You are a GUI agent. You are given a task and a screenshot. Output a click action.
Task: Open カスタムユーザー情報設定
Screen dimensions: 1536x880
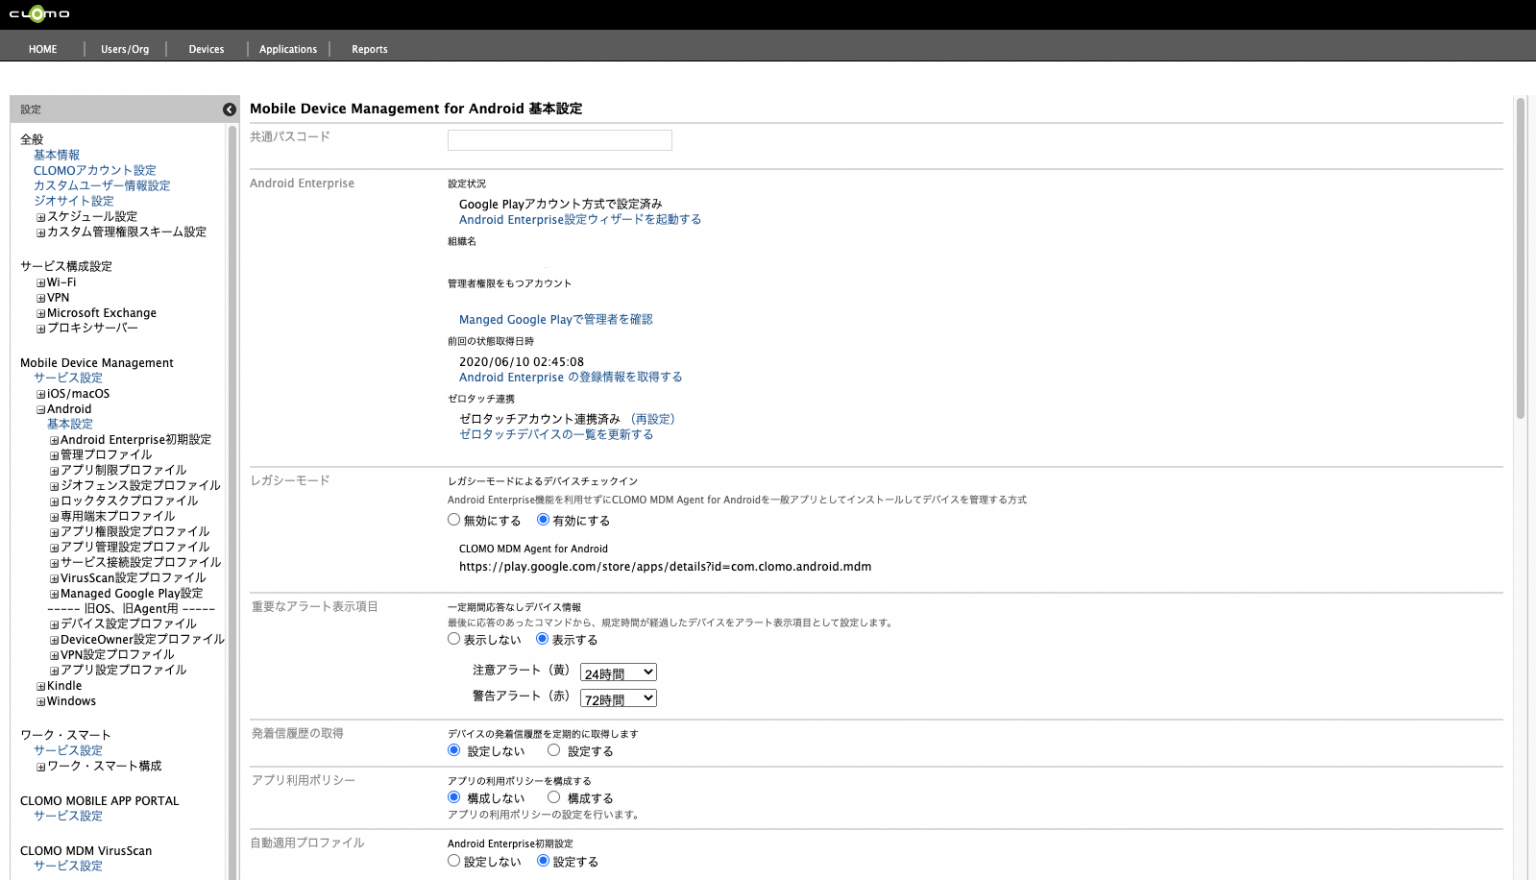(102, 186)
